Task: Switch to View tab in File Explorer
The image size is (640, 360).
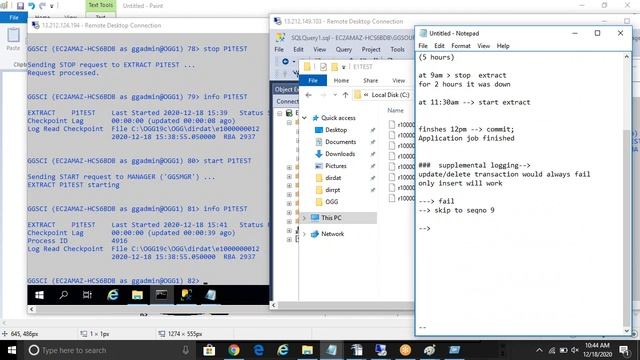Action: (399, 80)
